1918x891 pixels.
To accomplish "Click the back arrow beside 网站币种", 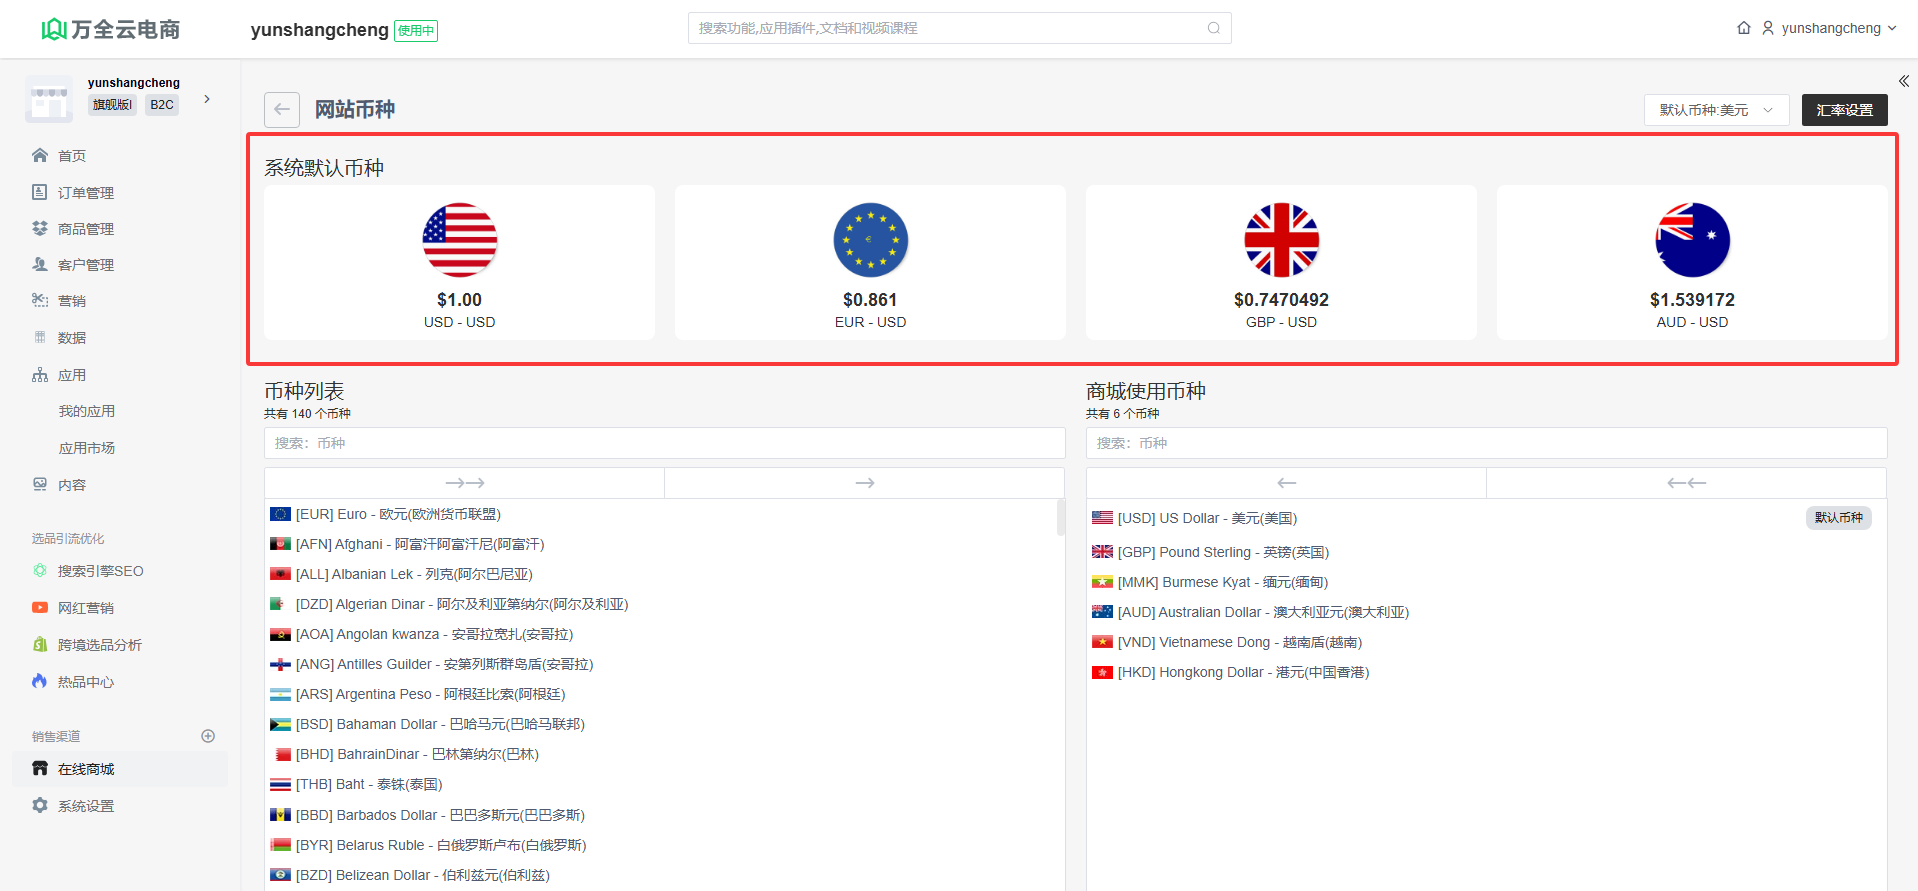I will [282, 110].
